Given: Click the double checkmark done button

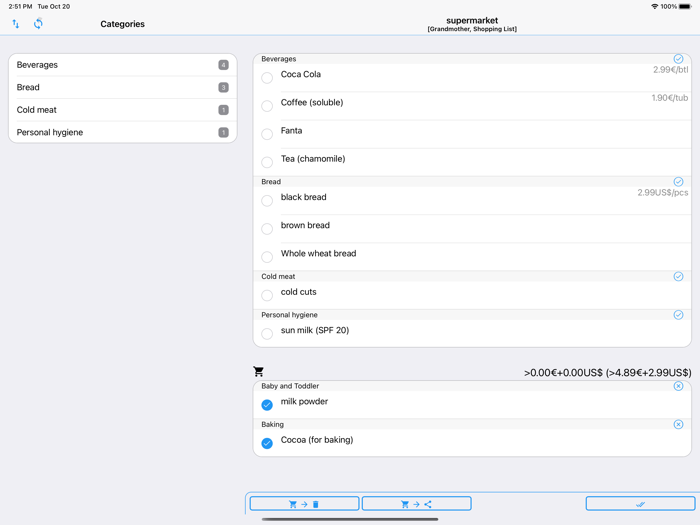Looking at the screenshot, I should 641,504.
